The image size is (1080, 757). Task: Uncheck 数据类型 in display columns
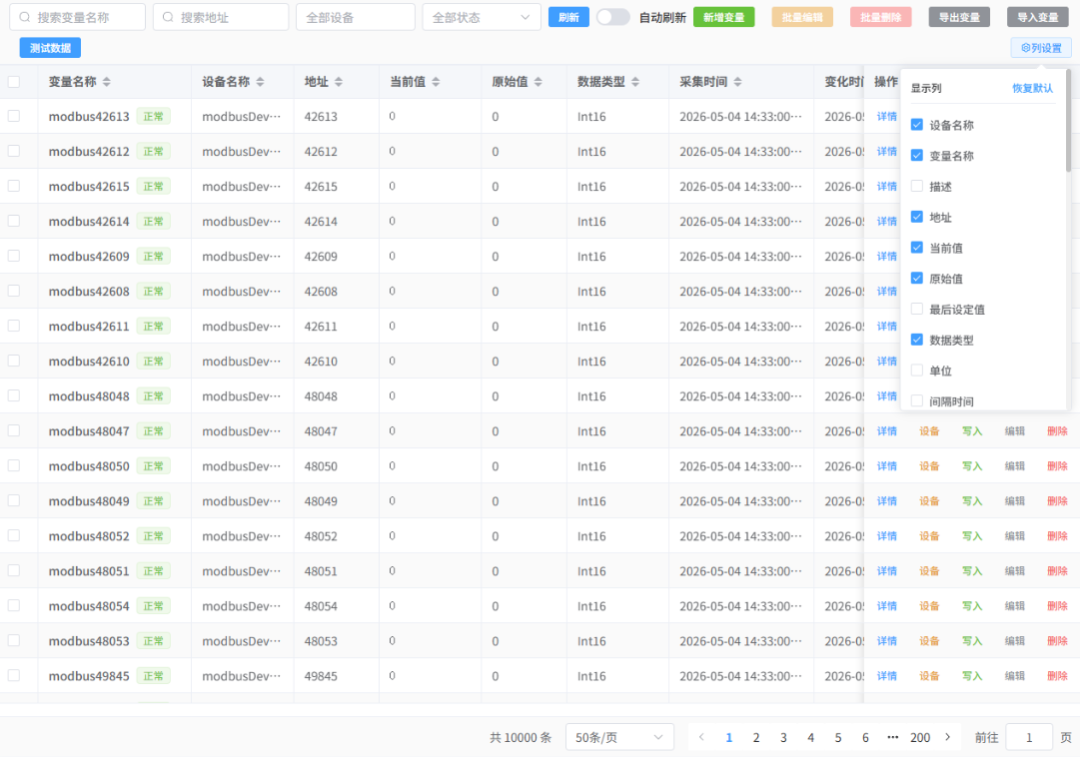[917, 340]
